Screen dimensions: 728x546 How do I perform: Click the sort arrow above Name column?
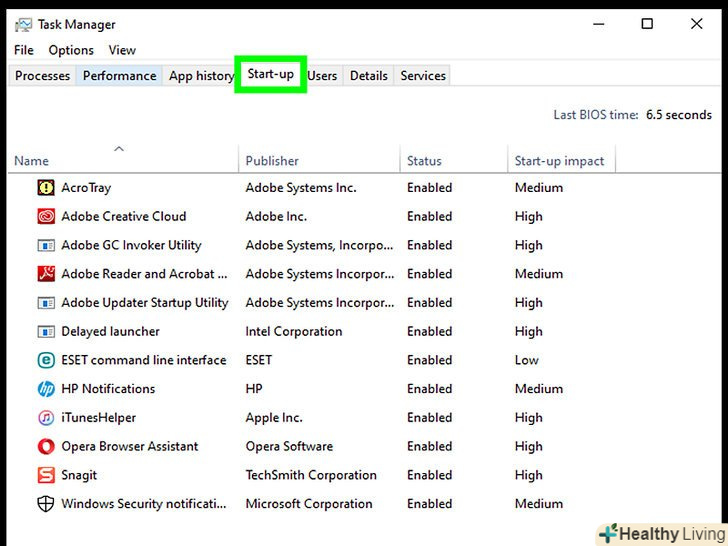point(119,149)
